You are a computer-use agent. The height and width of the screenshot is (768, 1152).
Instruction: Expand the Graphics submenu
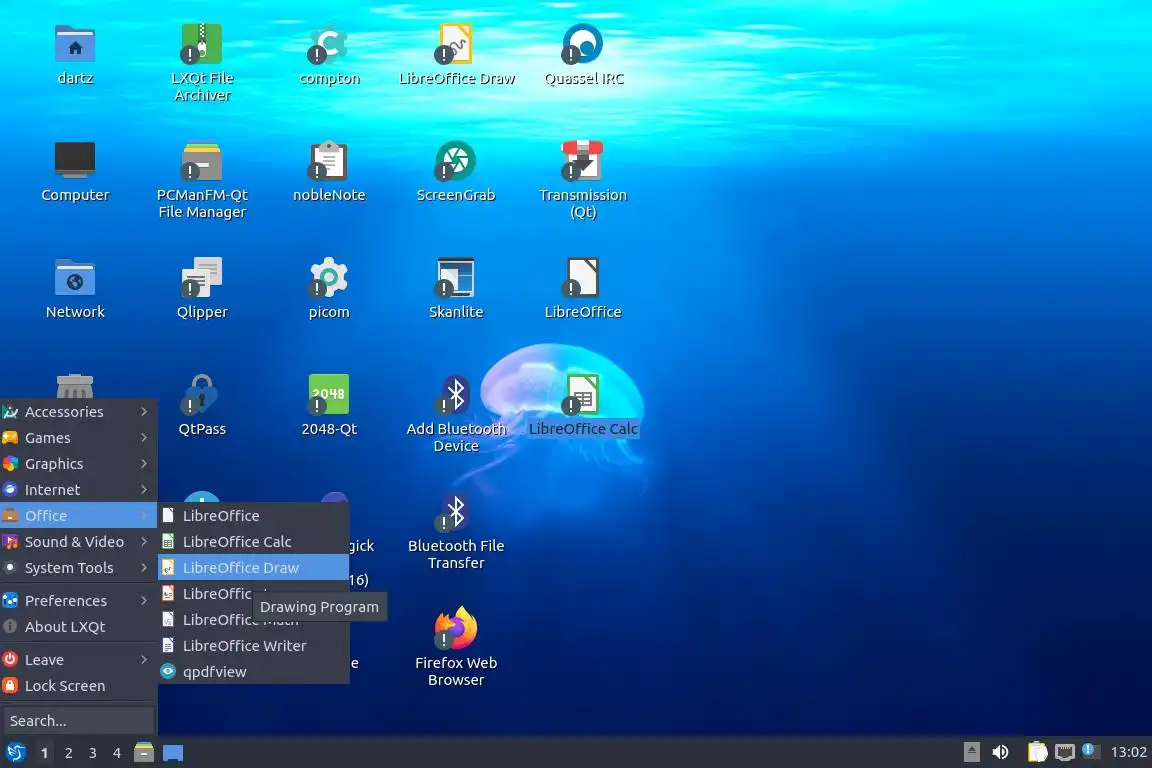pos(78,464)
